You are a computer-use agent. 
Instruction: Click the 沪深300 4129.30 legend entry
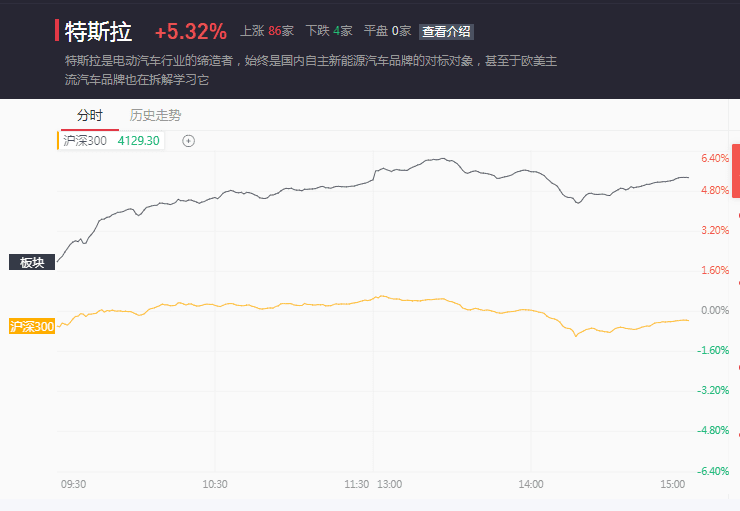(x=111, y=141)
